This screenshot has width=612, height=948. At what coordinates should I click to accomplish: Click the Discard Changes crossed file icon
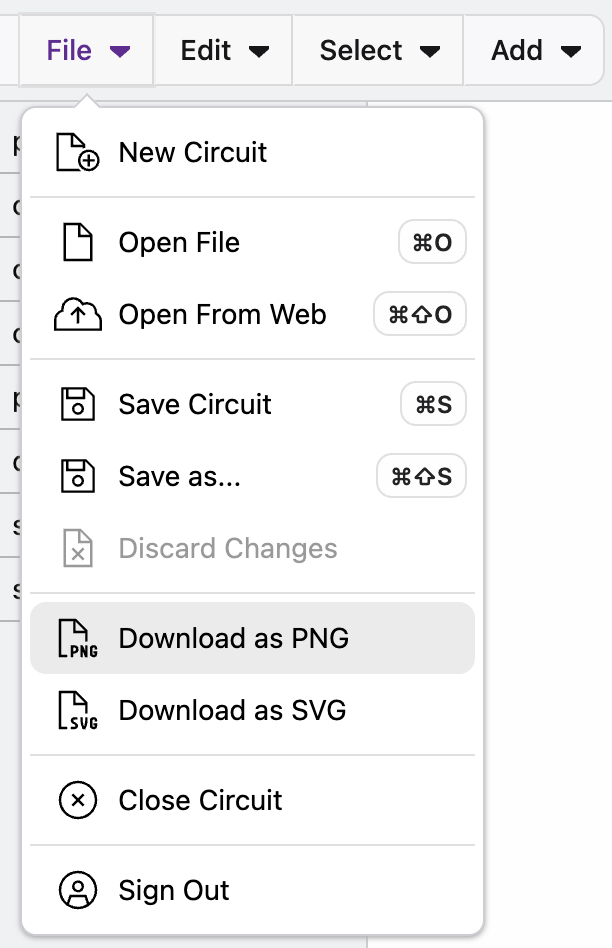coord(77,548)
